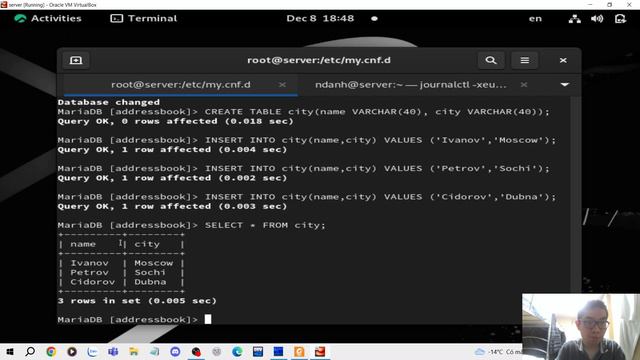Open the clock showing Dec 8 18:48

[320, 18]
